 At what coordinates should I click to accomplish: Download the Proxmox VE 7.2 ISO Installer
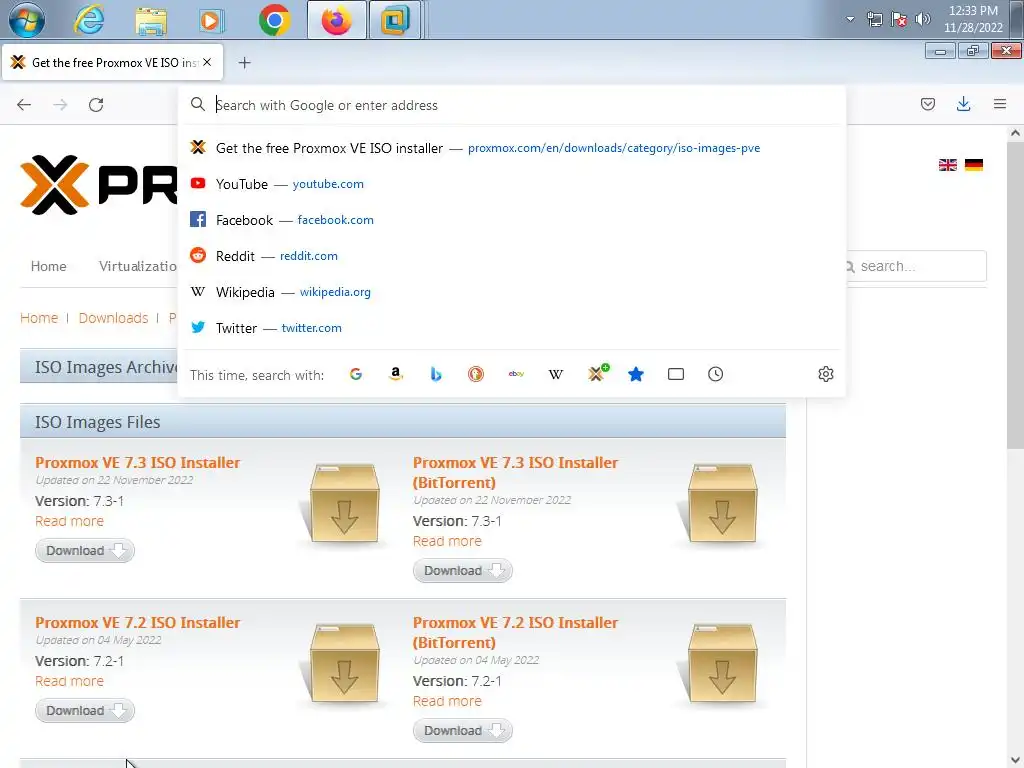click(x=85, y=711)
